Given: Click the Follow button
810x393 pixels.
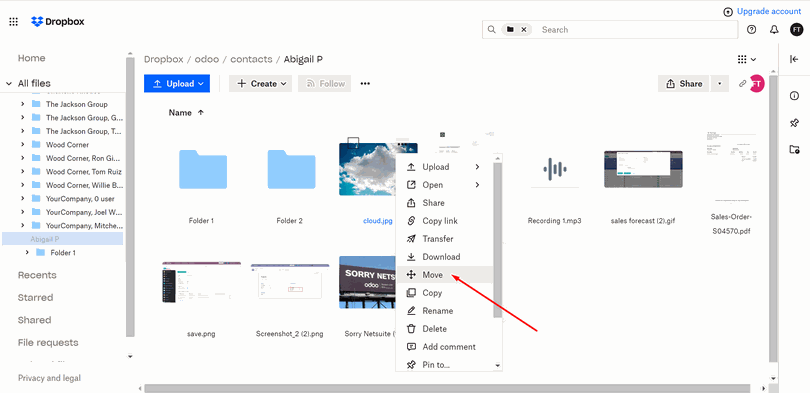Looking at the screenshot, I should tap(324, 84).
